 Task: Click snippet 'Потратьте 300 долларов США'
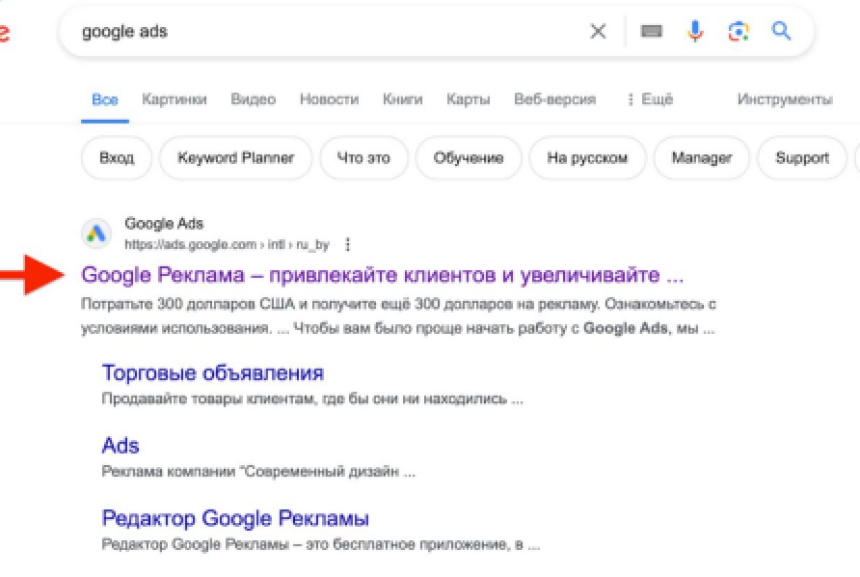(399, 316)
